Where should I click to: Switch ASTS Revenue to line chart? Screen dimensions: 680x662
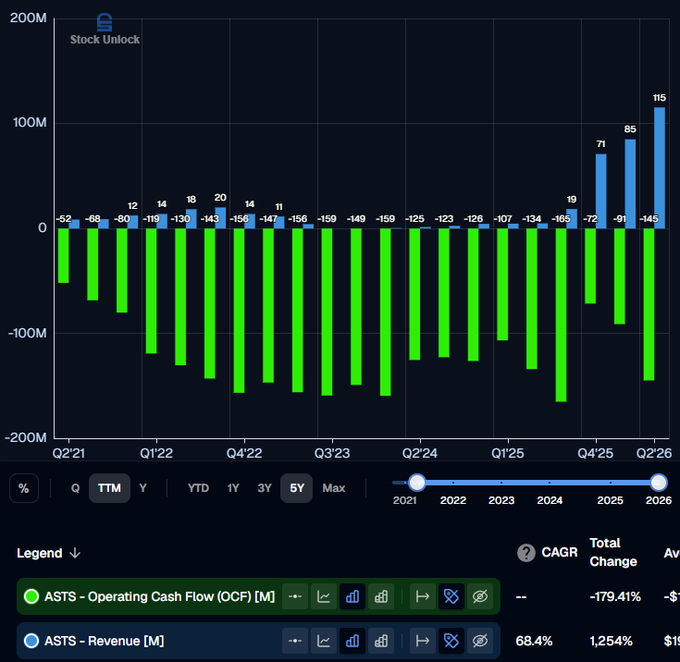324,641
